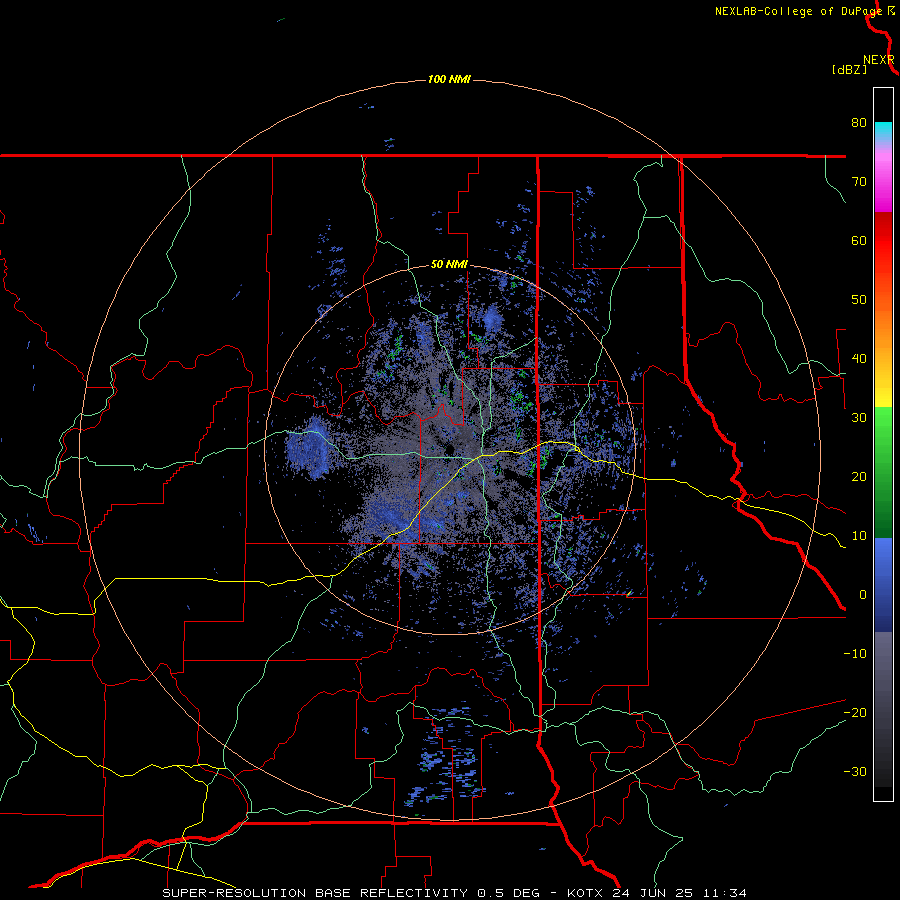Click the '0' value on the dBZ scale

[863, 595]
